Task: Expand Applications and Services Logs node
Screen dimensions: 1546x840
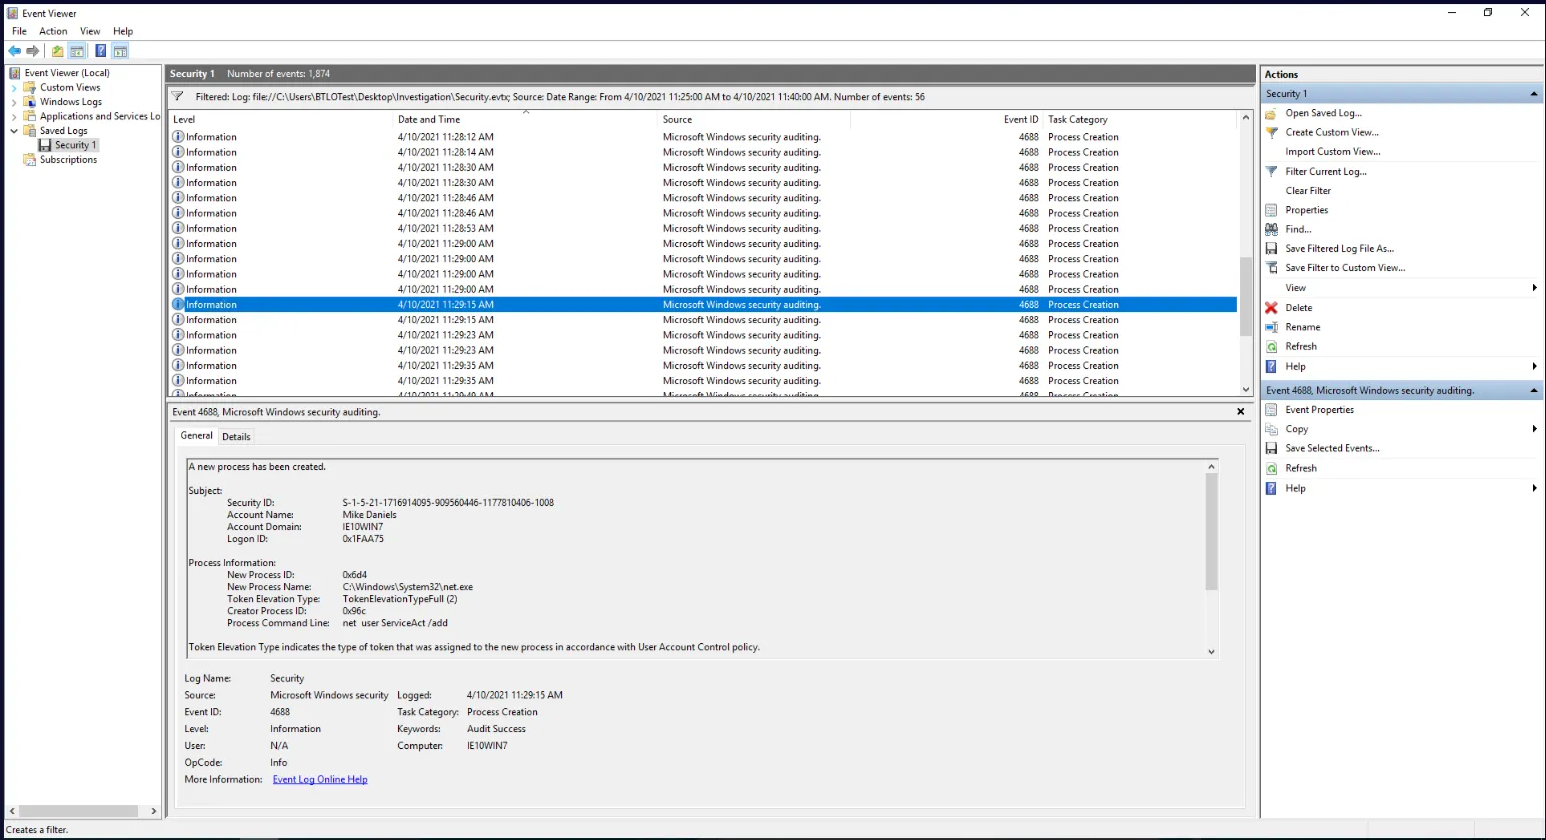Action: 14,117
